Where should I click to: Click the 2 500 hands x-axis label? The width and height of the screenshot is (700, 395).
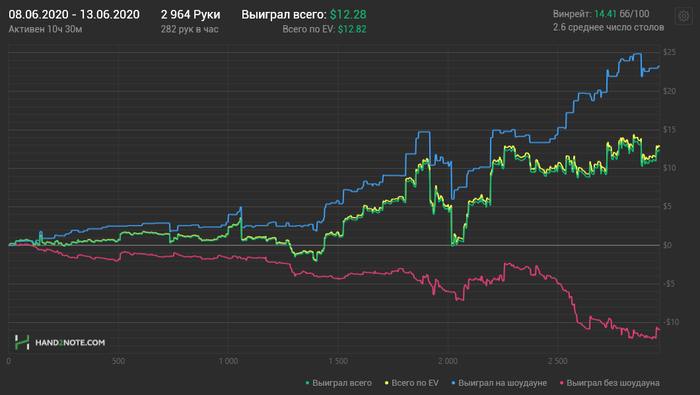click(x=558, y=361)
